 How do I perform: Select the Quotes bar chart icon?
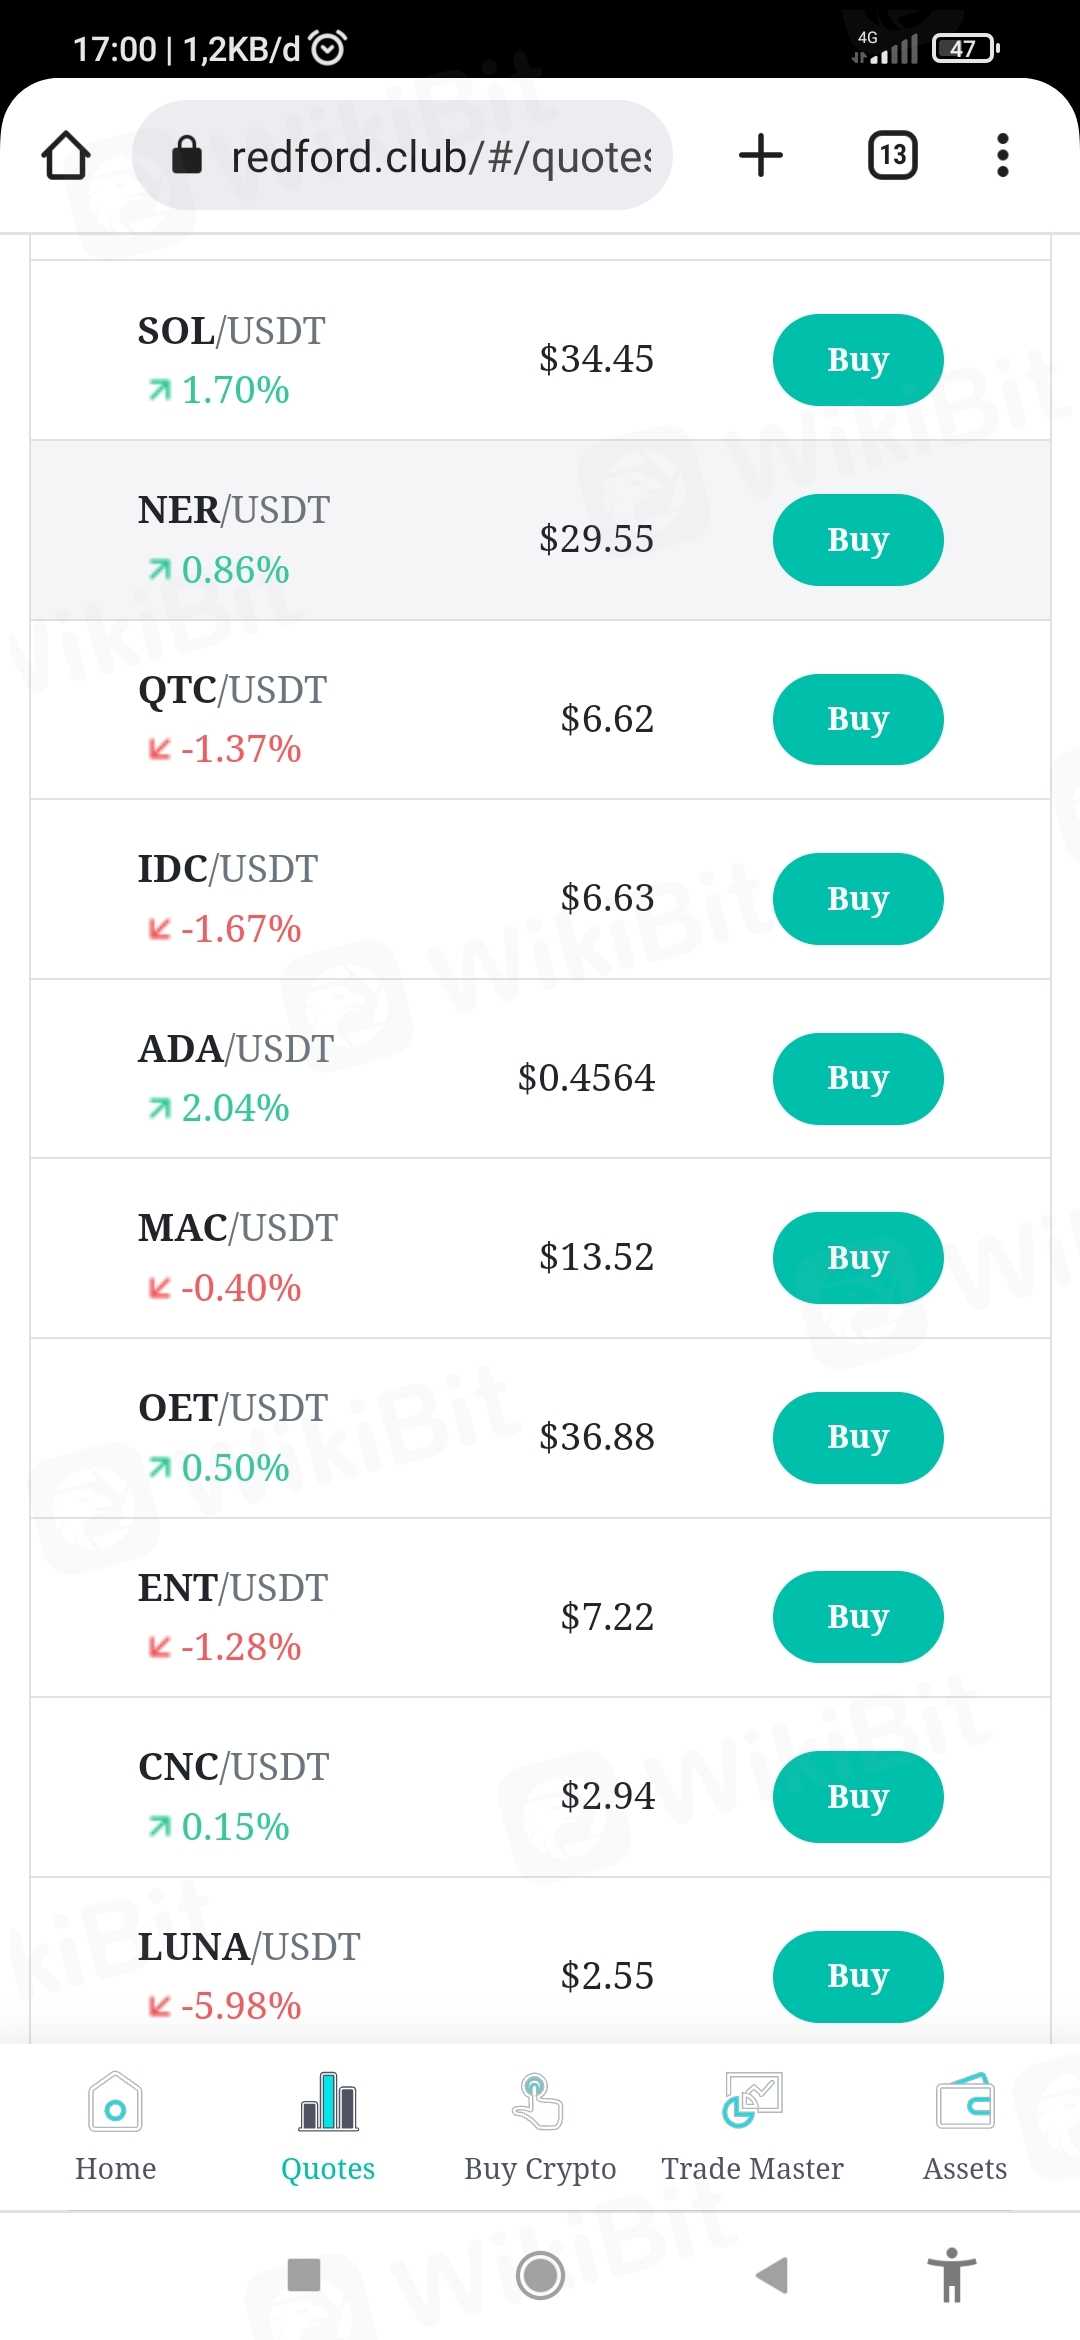coord(328,2104)
